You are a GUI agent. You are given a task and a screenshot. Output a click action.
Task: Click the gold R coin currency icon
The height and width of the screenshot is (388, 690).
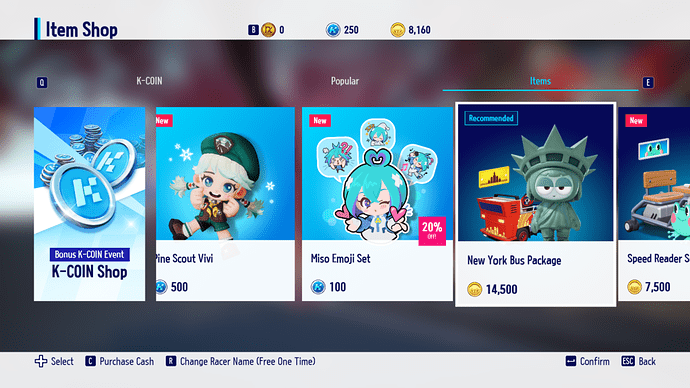coord(268,30)
